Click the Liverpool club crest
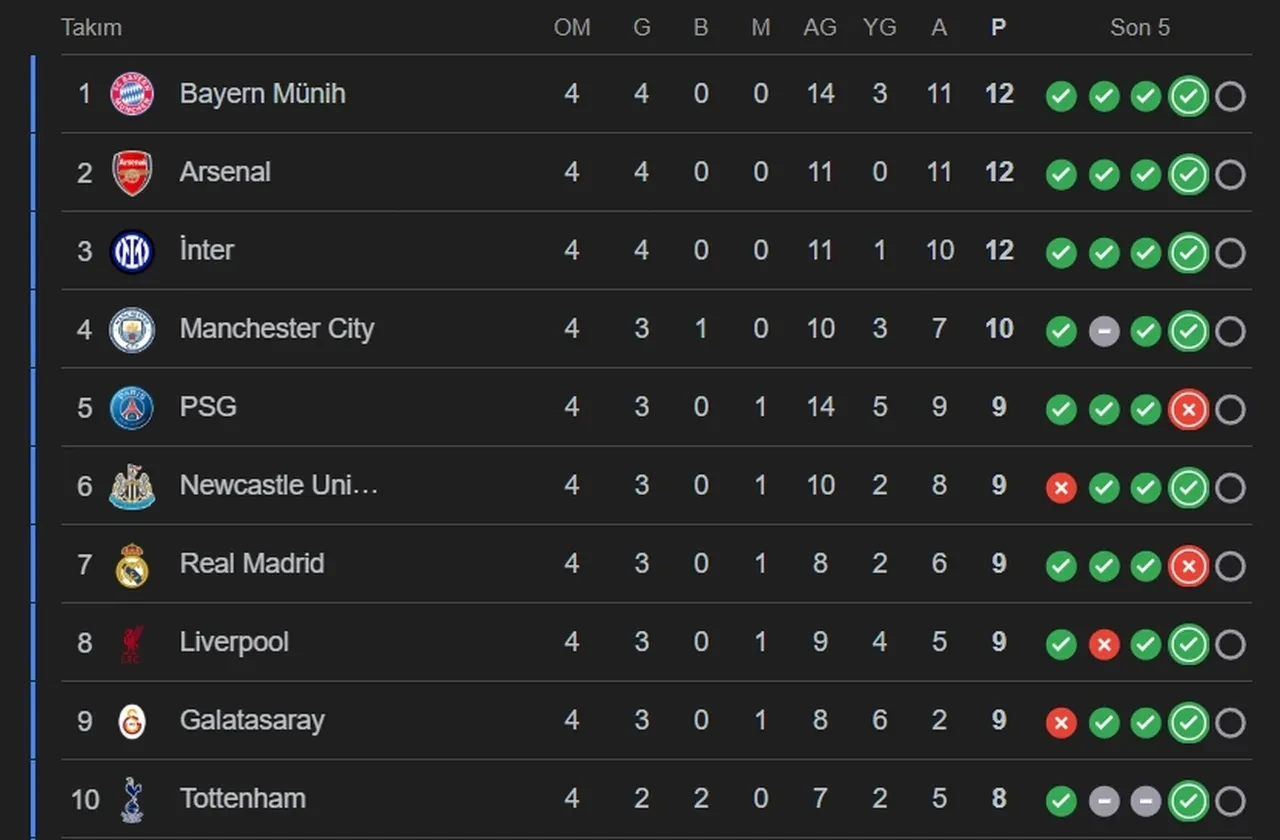Screen dimensions: 1280x840 pos(132,643)
